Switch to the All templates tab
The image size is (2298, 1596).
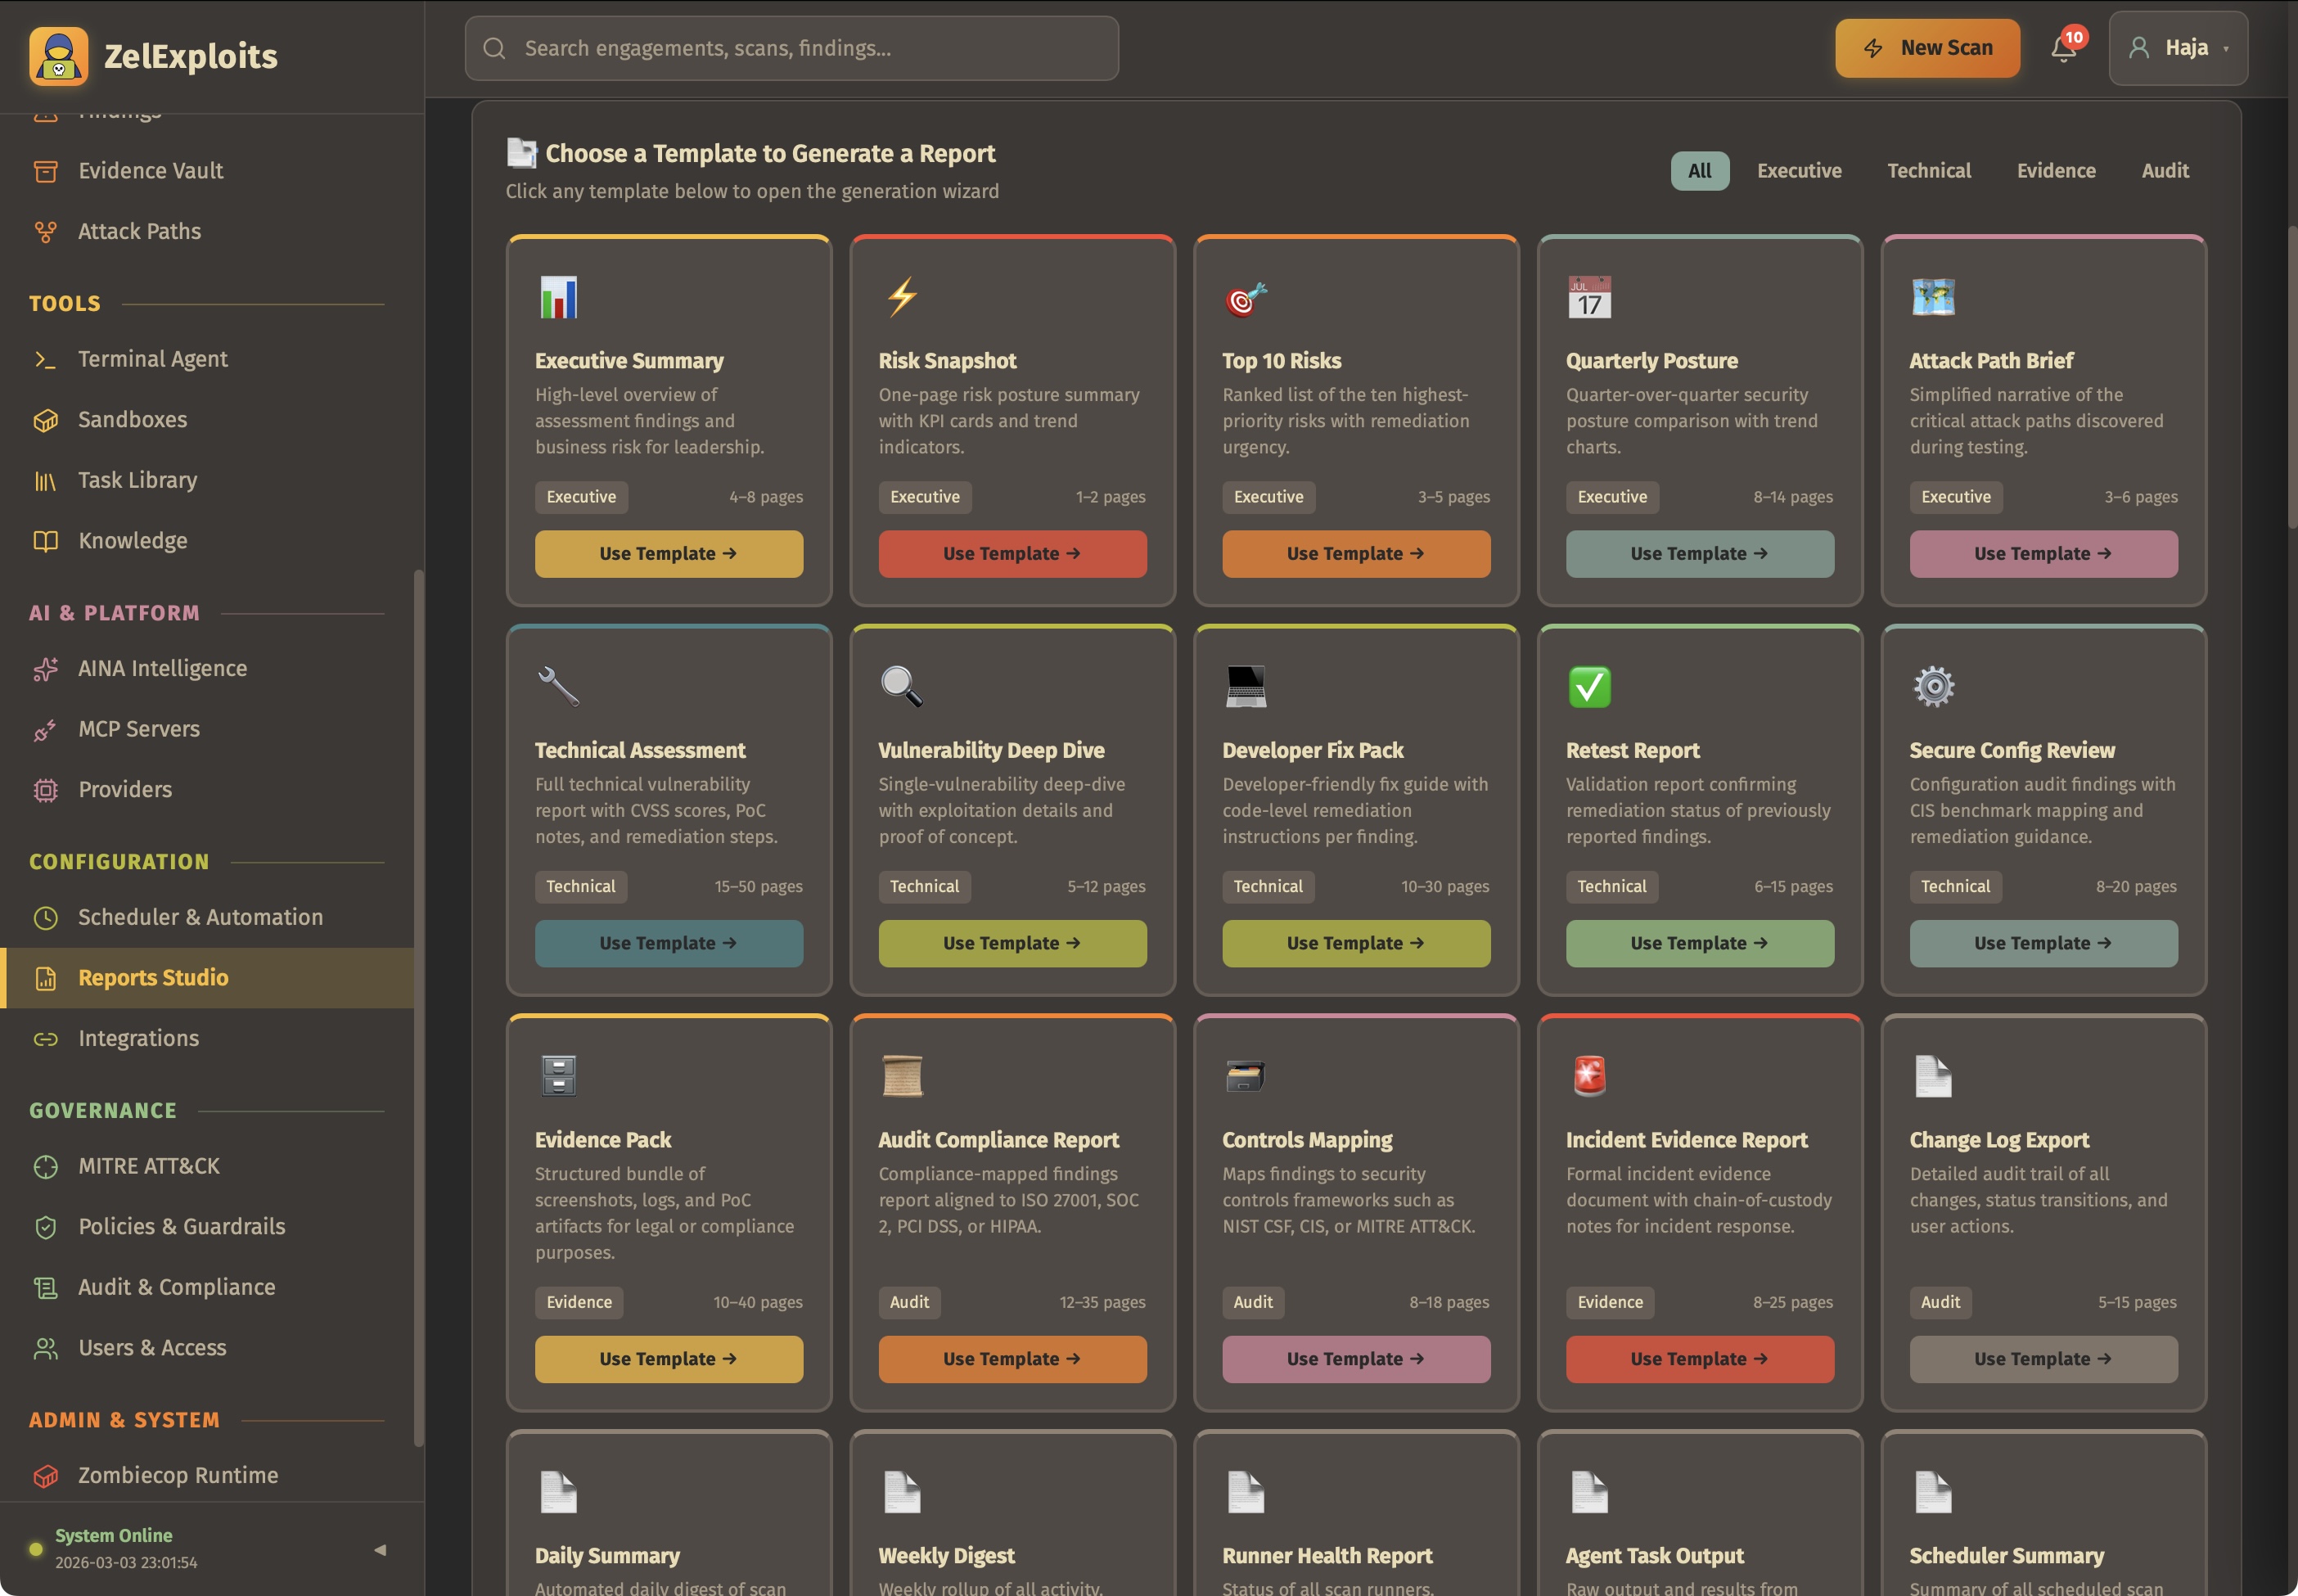1698,170
